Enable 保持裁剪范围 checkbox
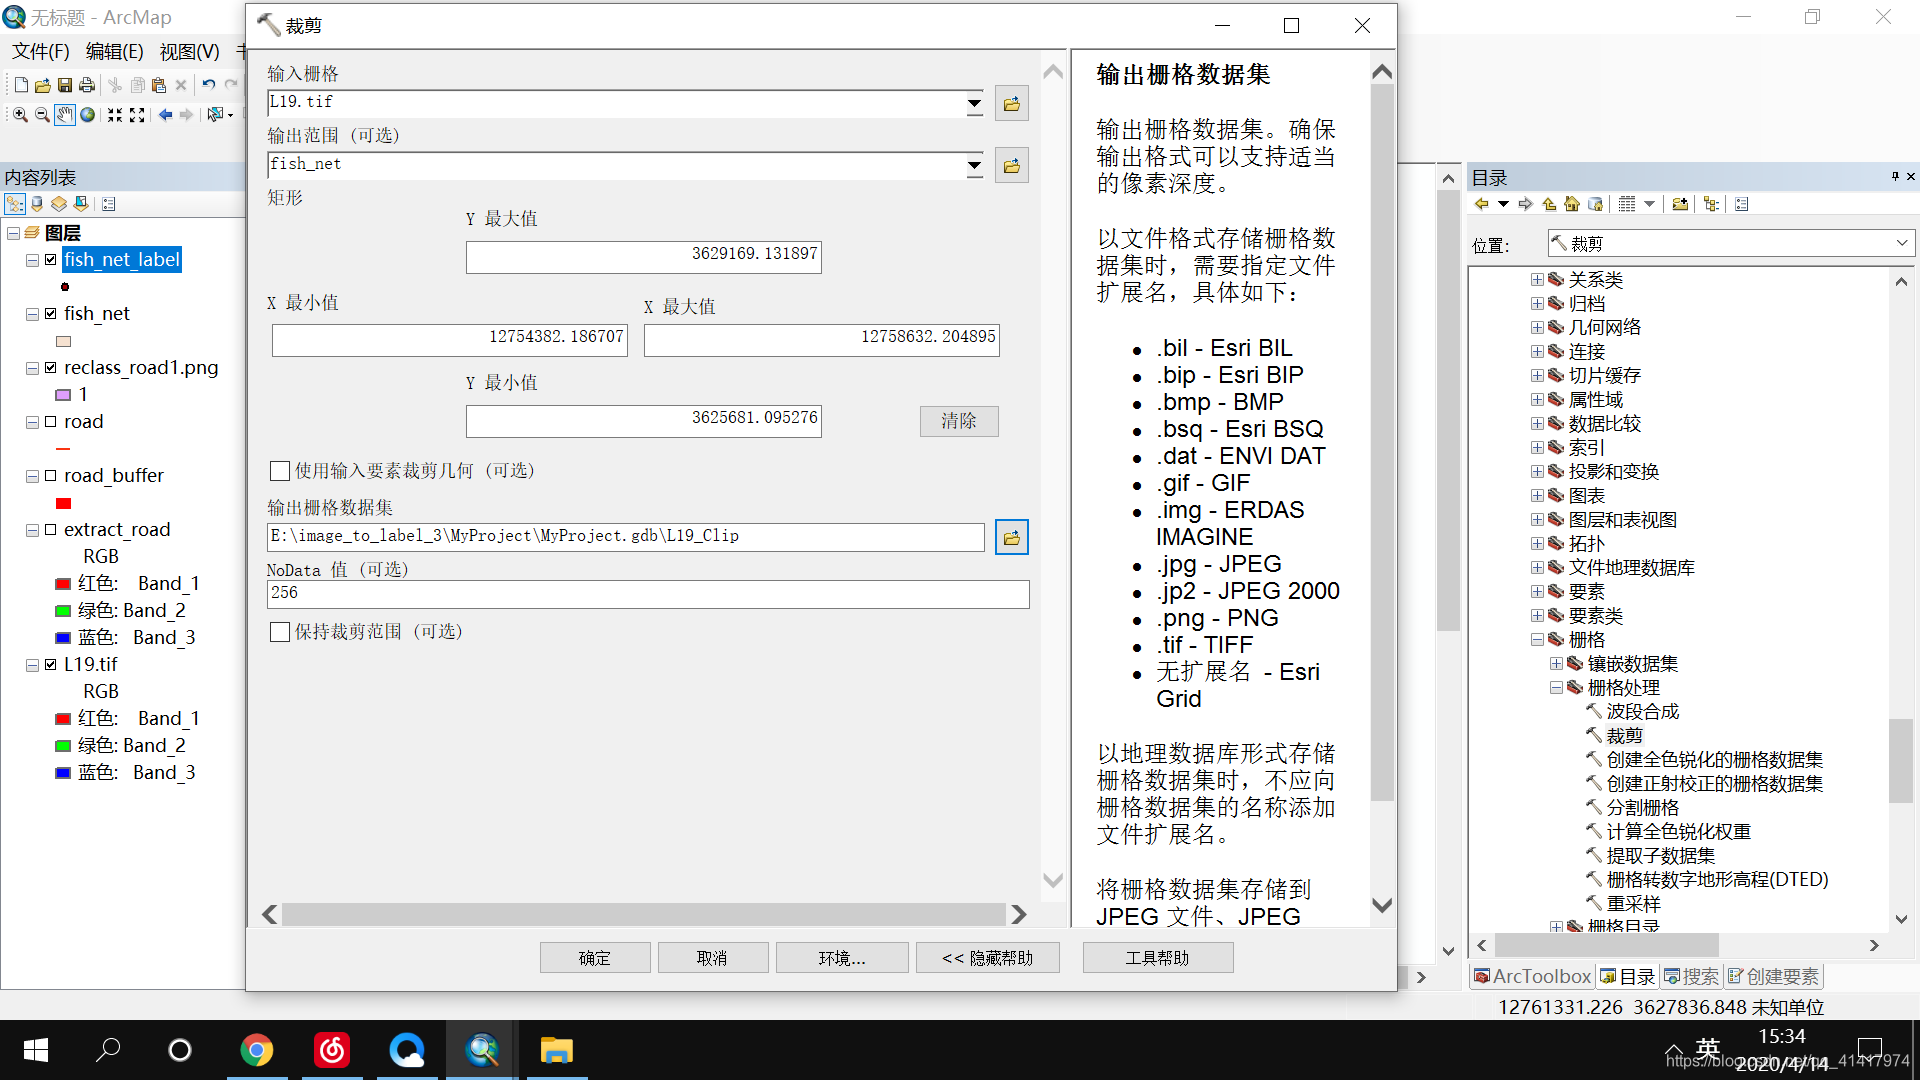Screen dimensions: 1920x1080 (280, 632)
